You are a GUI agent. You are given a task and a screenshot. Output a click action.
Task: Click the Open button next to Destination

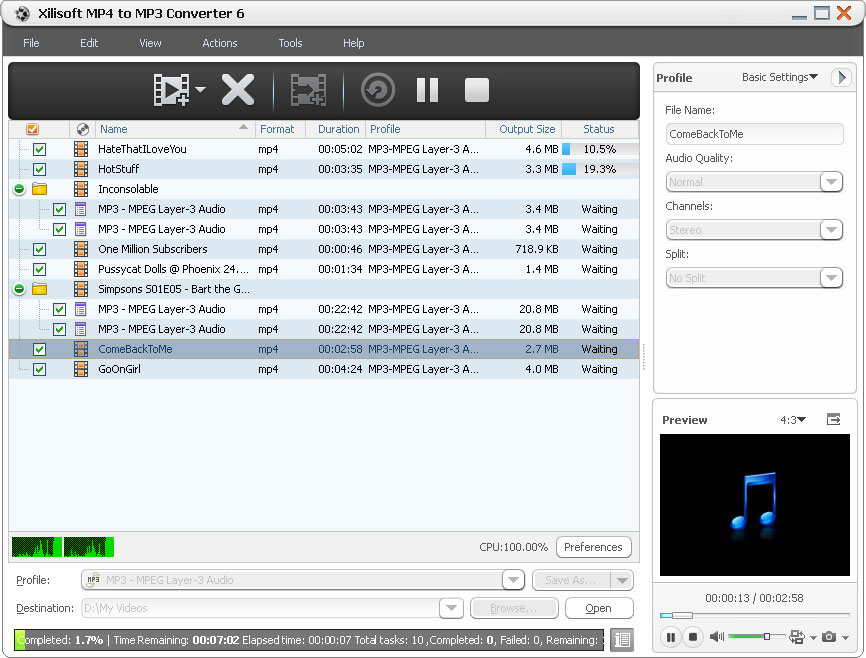point(598,608)
